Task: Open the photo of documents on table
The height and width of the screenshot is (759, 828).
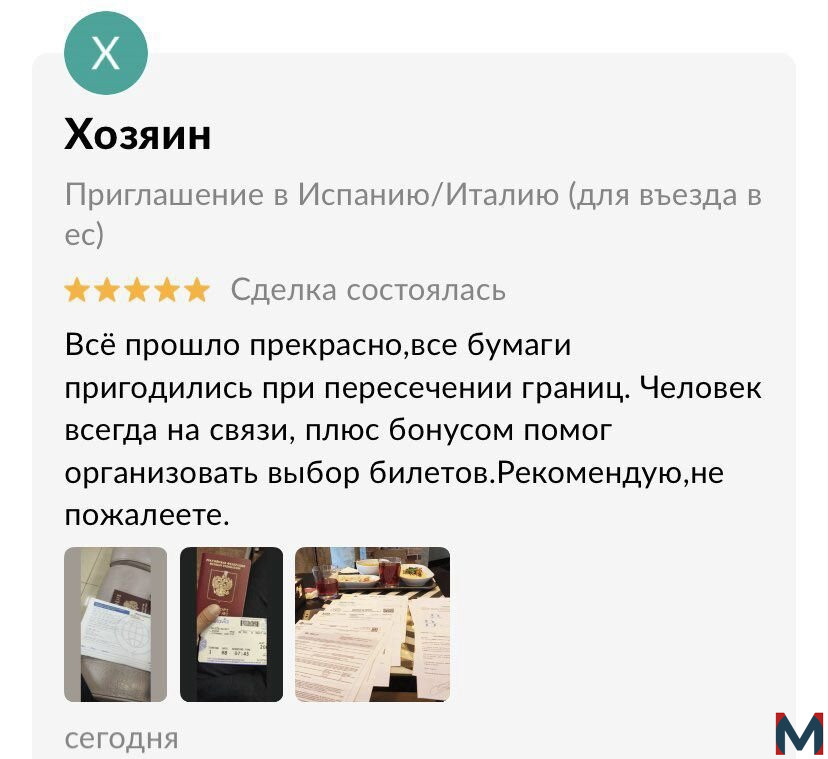Action: [372, 624]
